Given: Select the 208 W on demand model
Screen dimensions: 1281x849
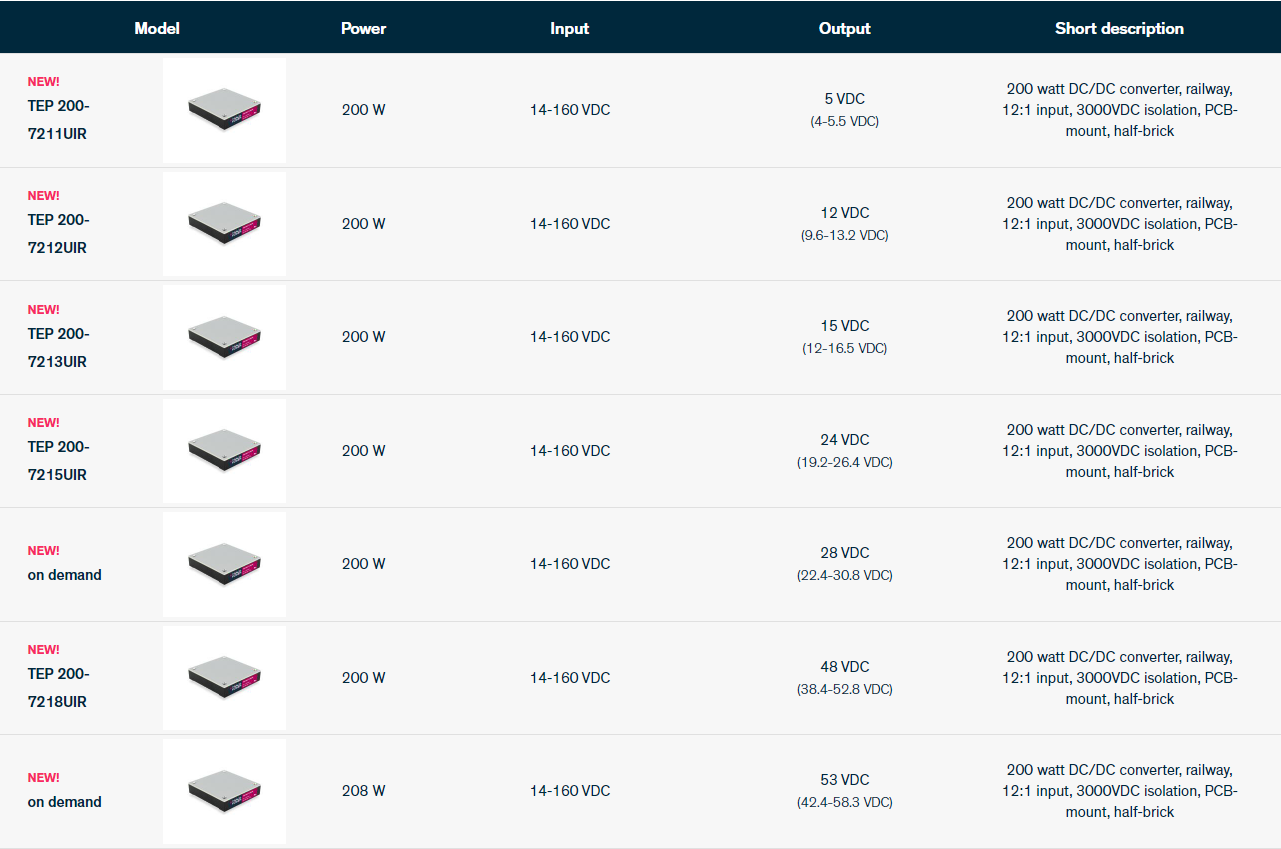Looking at the screenshot, I should (x=65, y=802).
